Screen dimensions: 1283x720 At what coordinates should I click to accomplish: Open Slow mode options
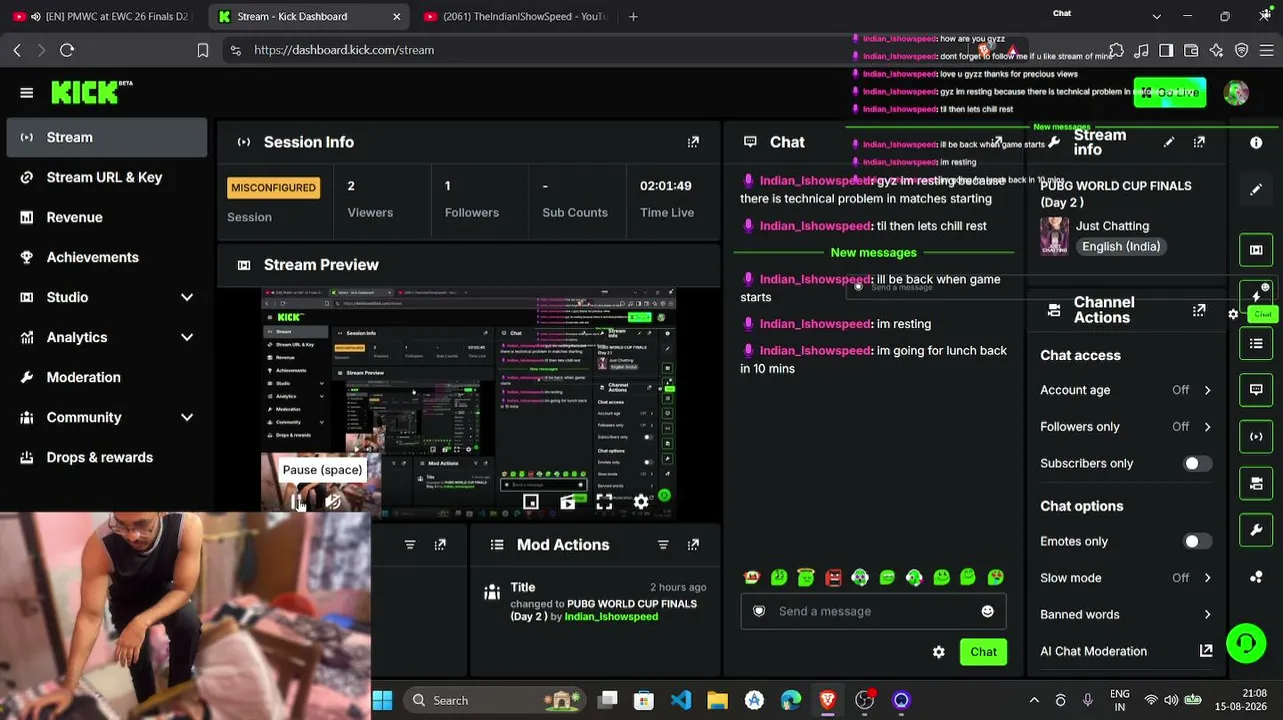(1126, 578)
